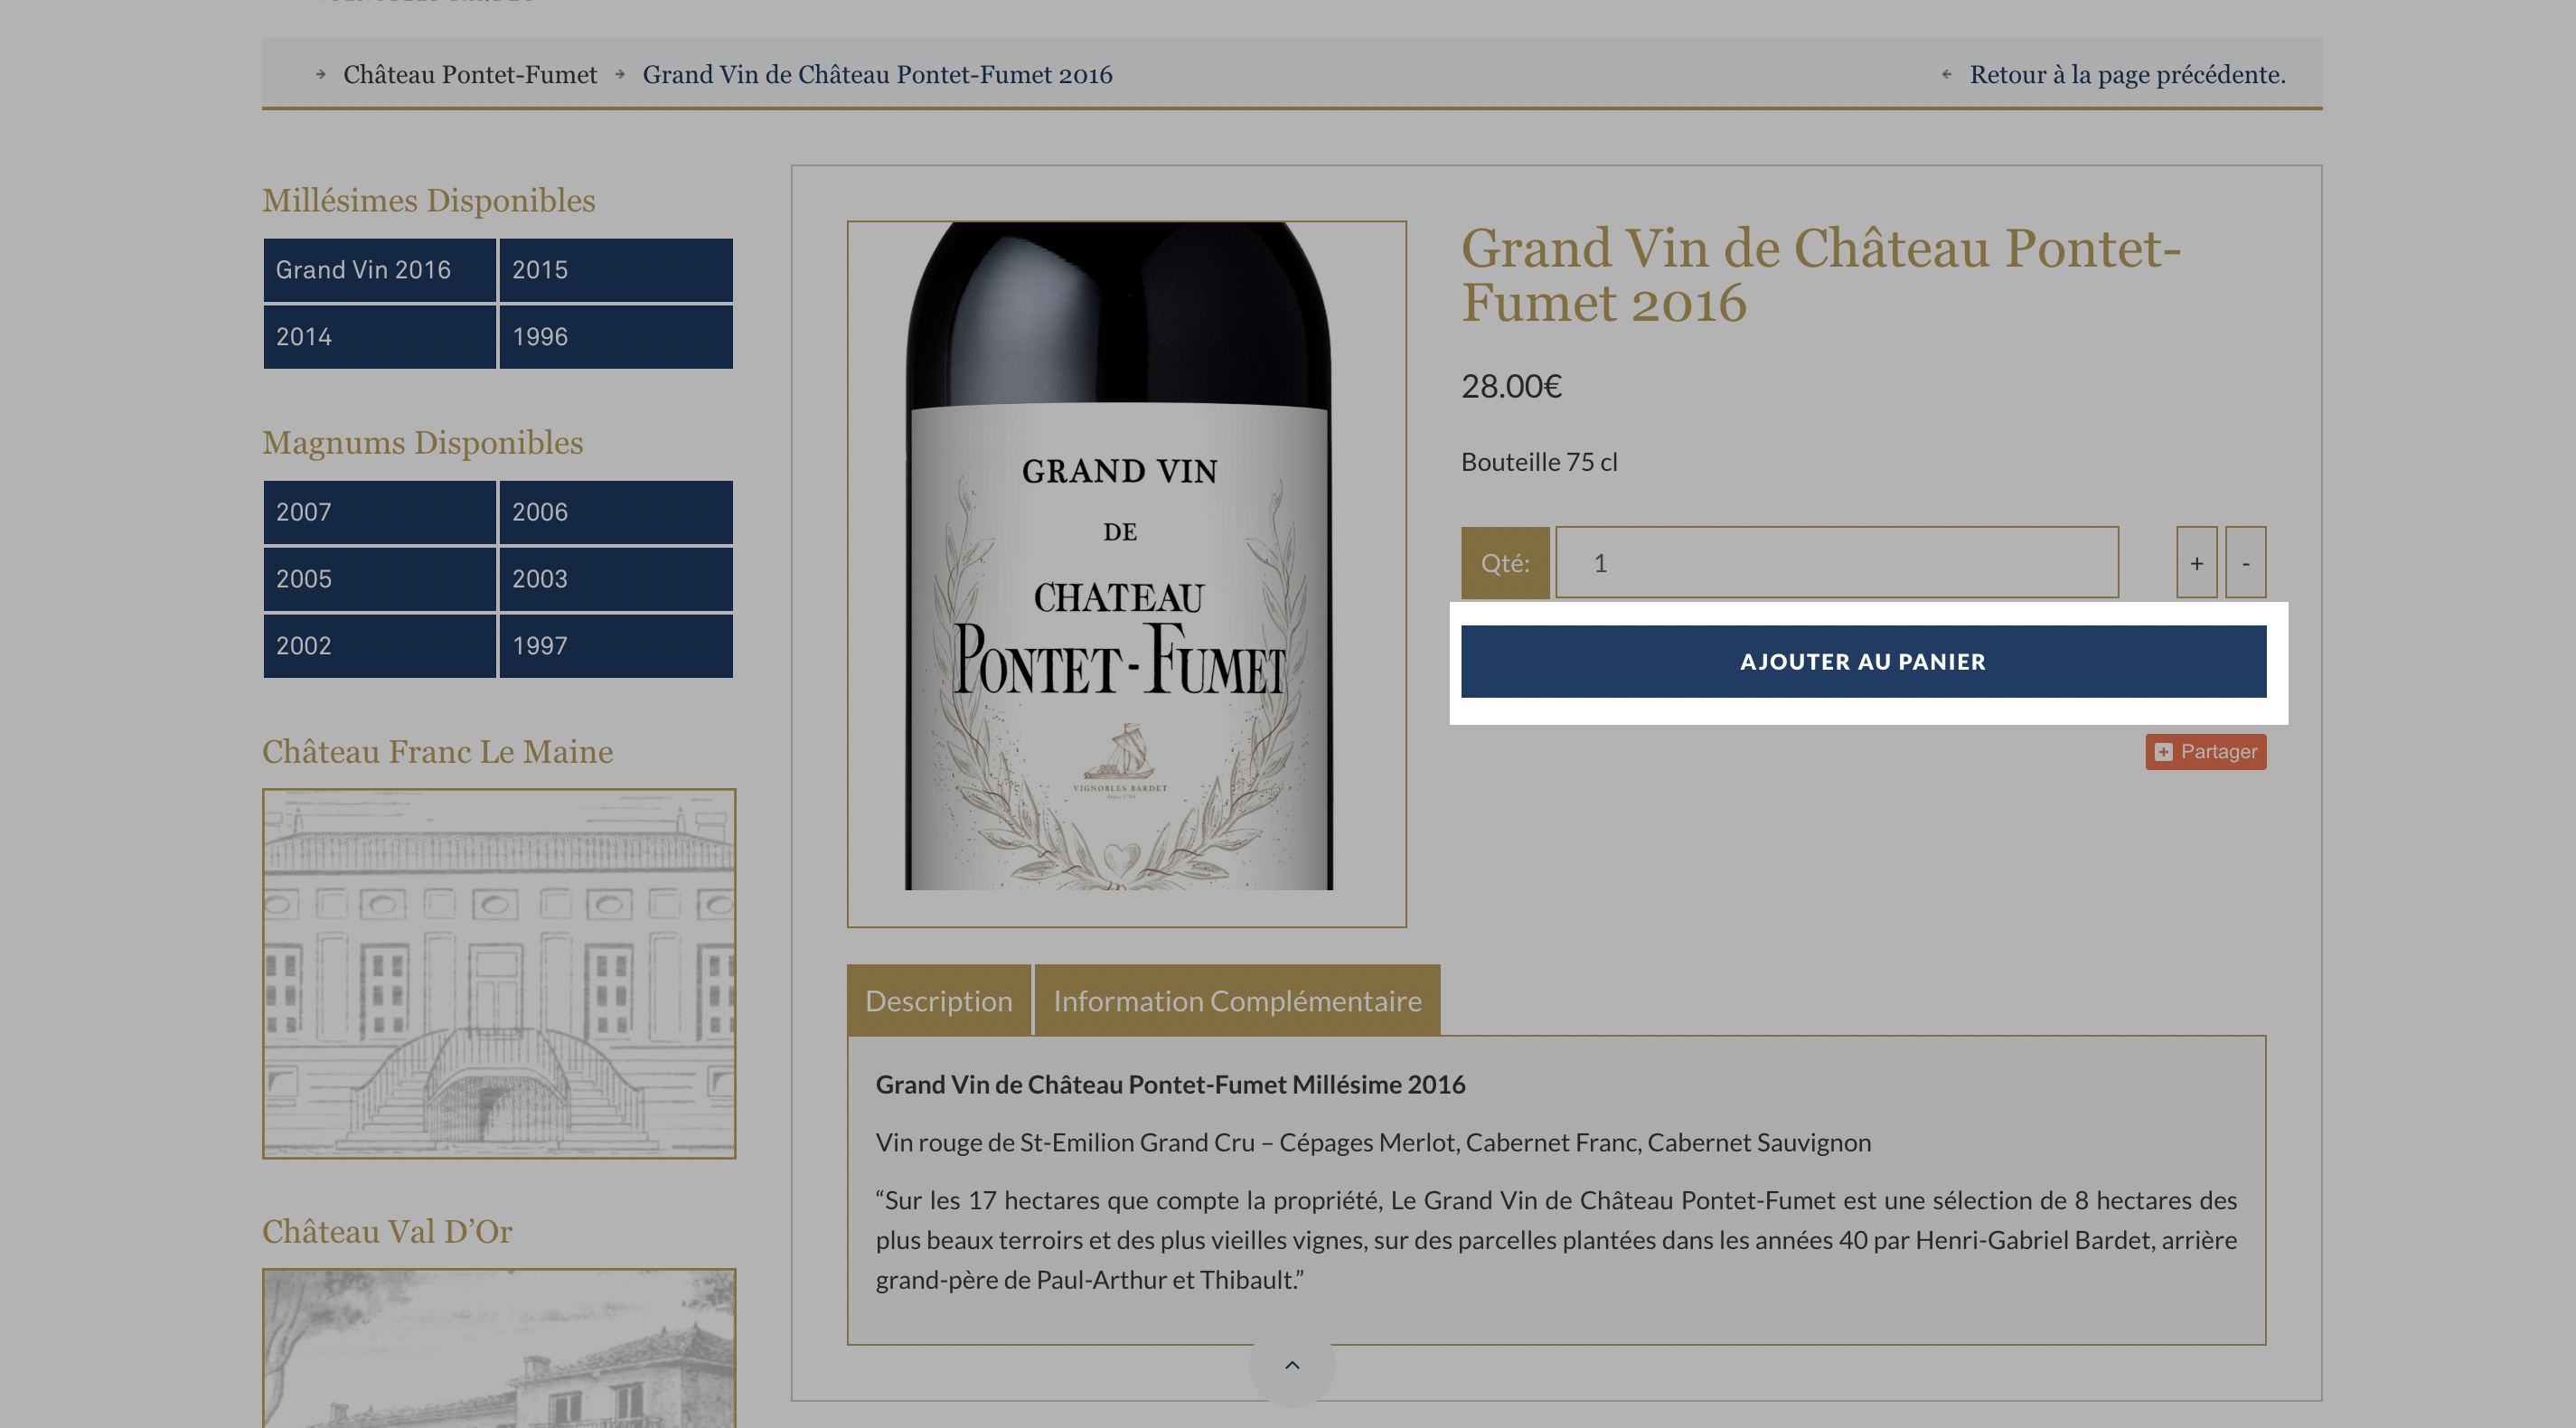Open the Description tab
This screenshot has width=2576, height=1428.
point(938,1000)
